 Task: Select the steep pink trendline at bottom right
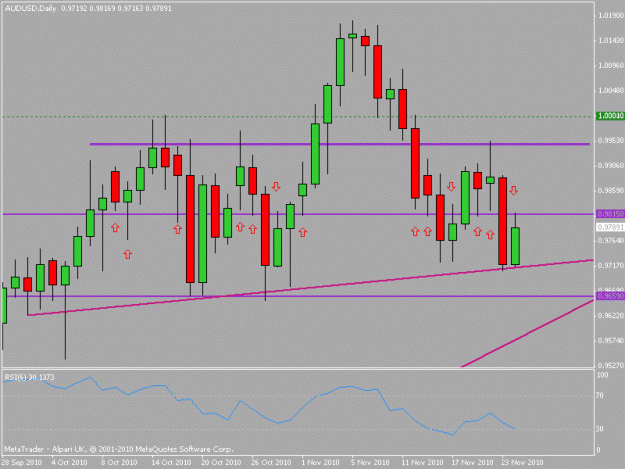click(527, 334)
